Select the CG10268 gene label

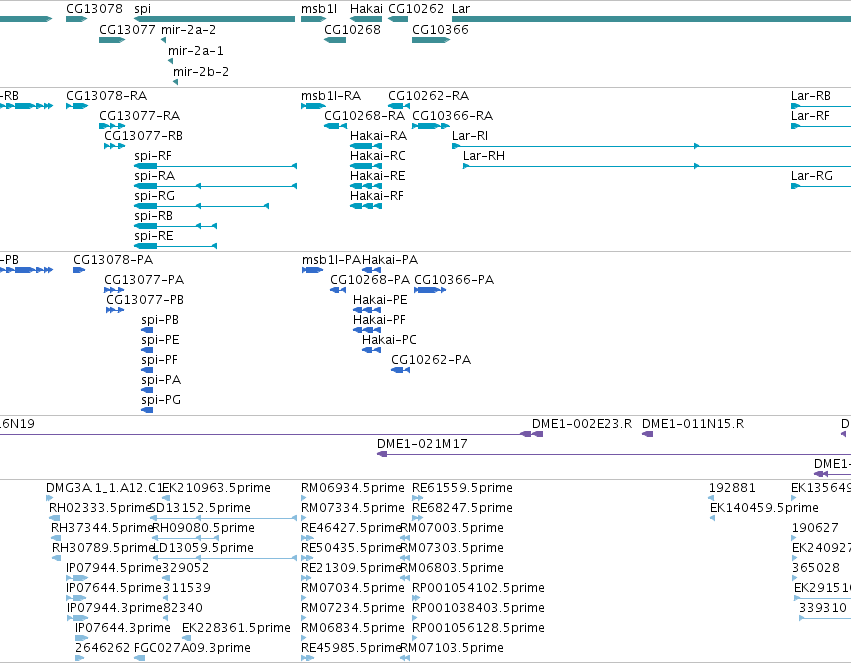pos(352,29)
